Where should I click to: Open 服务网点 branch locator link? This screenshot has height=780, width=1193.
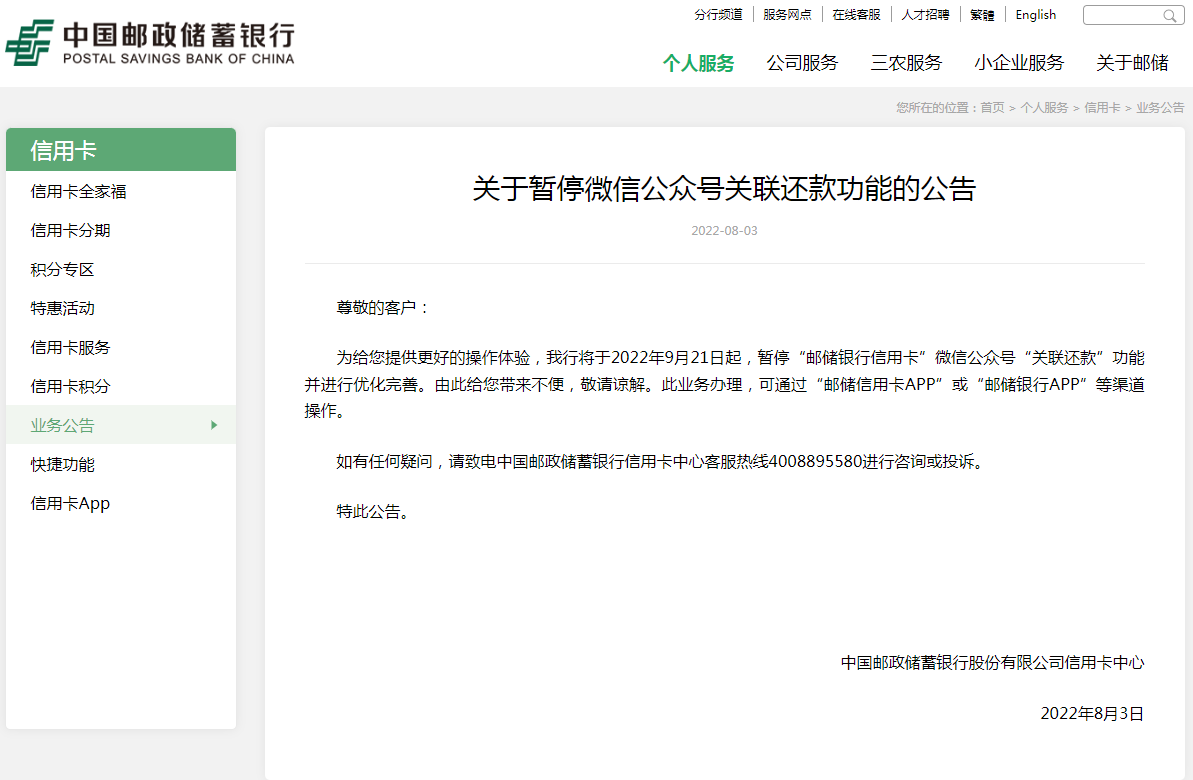tap(787, 15)
